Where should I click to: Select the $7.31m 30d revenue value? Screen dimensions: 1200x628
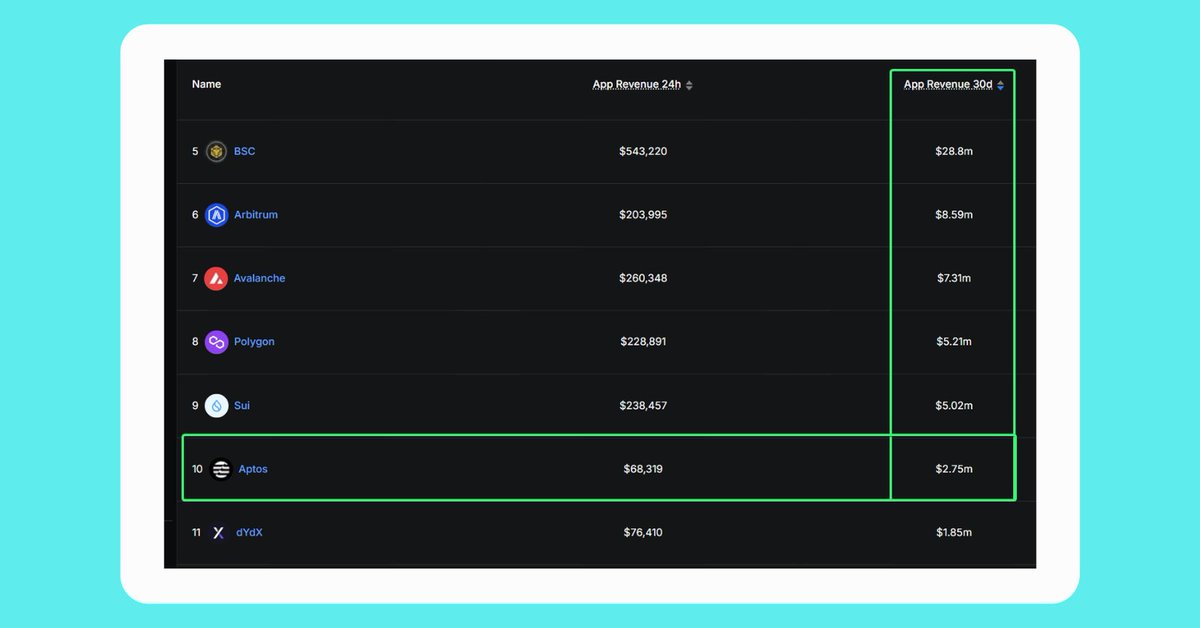coord(953,278)
